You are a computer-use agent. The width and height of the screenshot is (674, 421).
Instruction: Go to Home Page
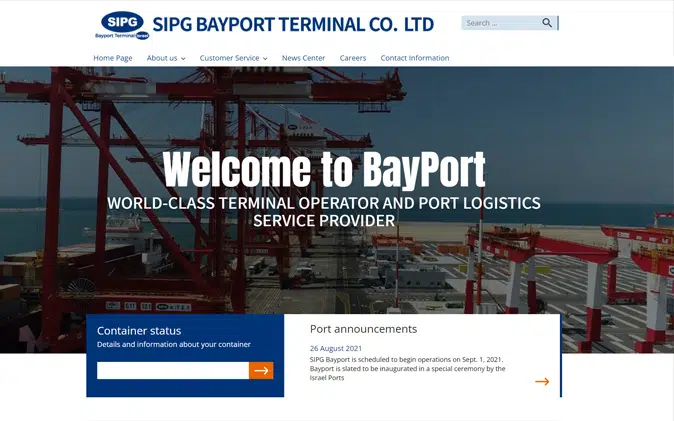(x=113, y=58)
